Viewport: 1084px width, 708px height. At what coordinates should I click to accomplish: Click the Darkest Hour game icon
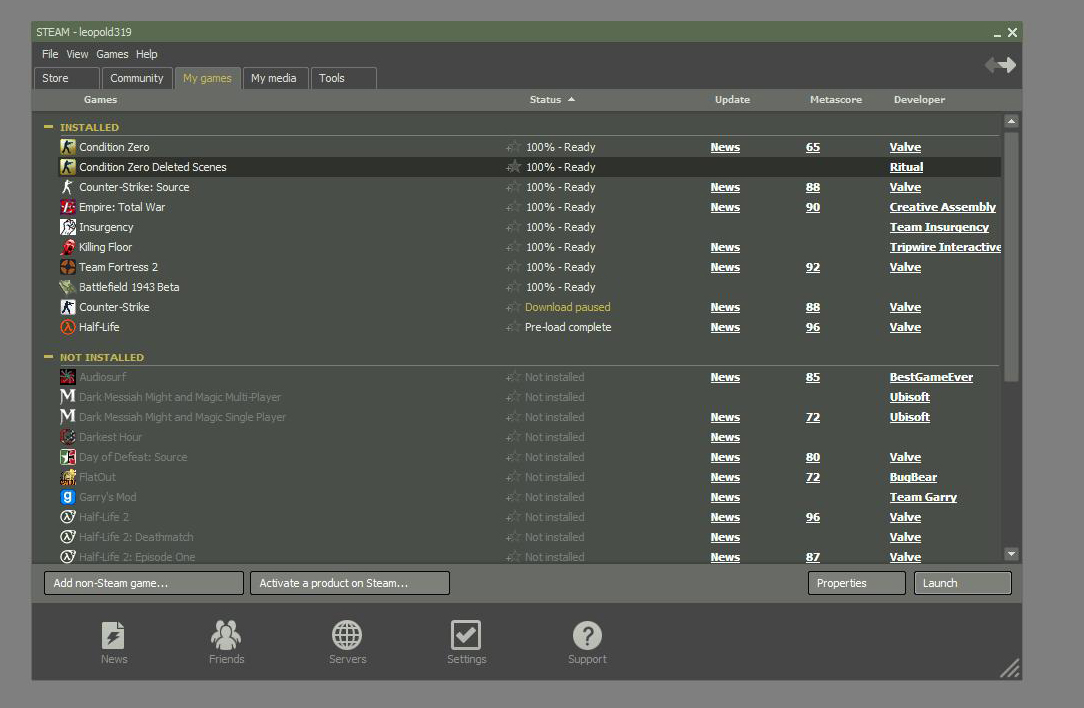click(68, 438)
